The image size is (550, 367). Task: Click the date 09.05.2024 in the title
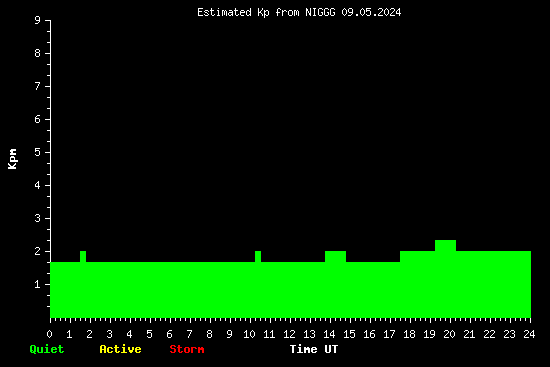(371, 12)
